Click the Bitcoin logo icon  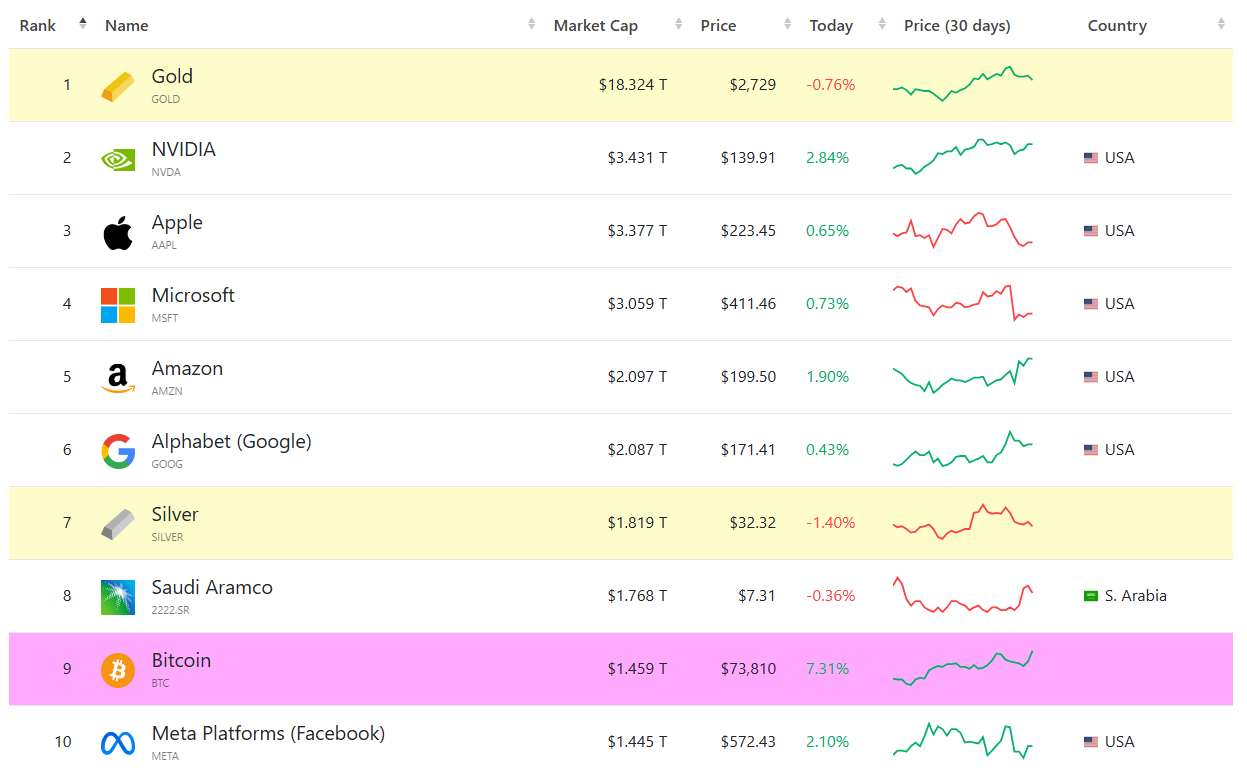coord(117,670)
